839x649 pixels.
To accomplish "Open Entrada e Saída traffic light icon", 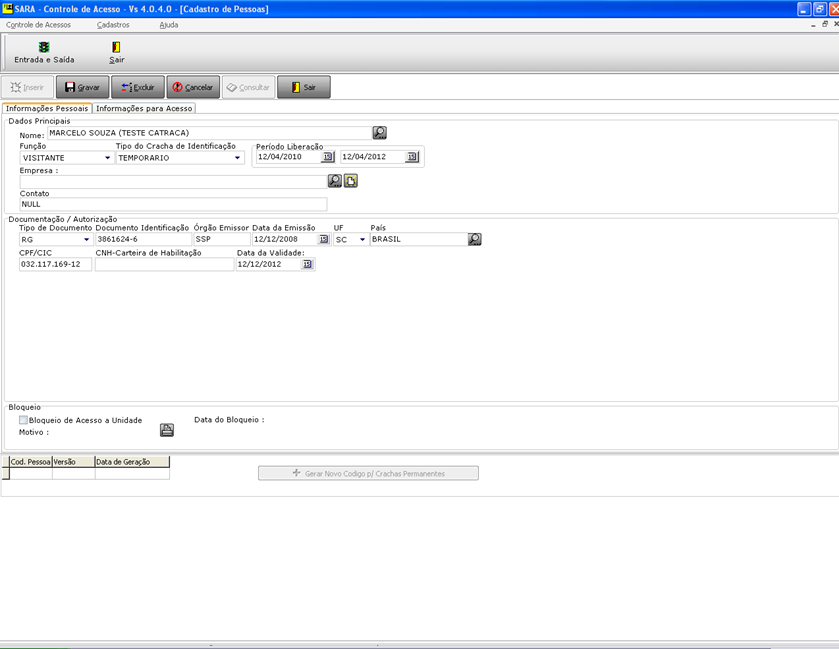I will pyautogui.click(x=44, y=47).
